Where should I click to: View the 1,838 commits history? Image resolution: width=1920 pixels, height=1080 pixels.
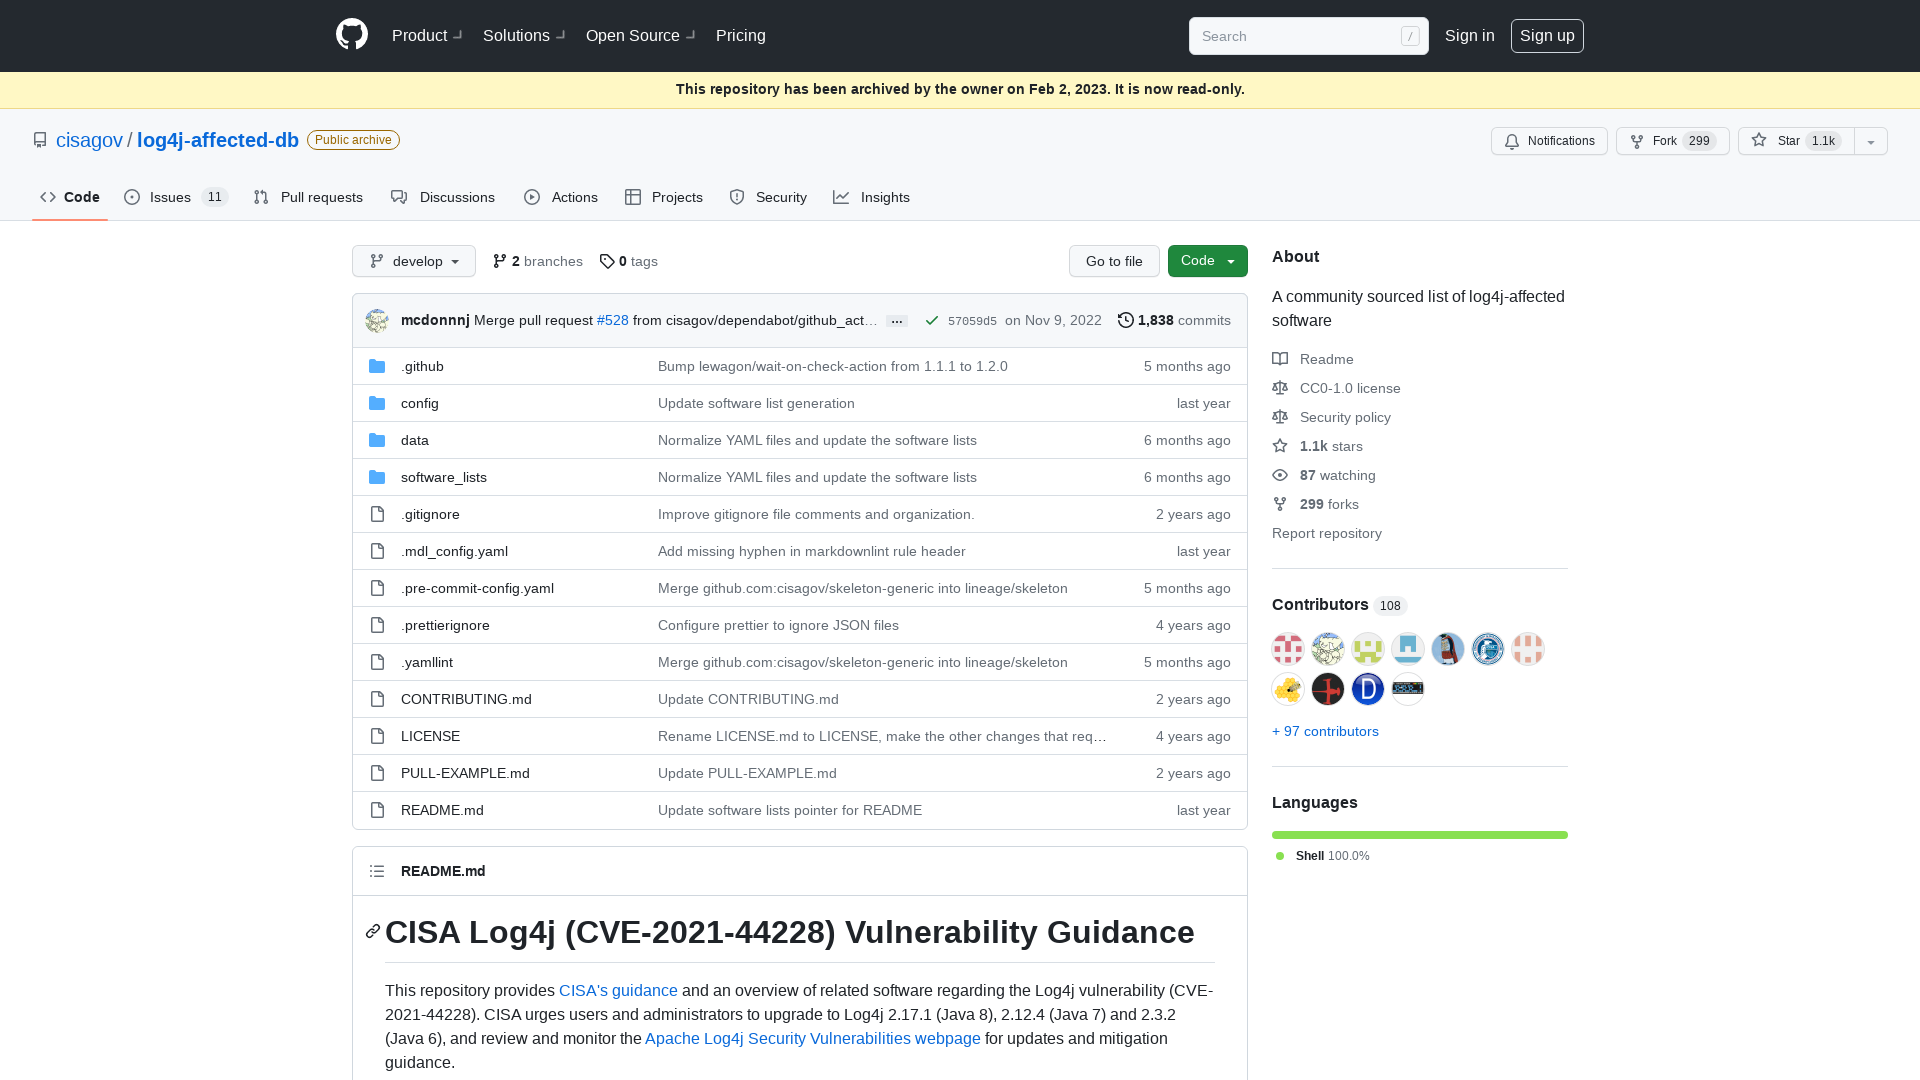click(1174, 320)
